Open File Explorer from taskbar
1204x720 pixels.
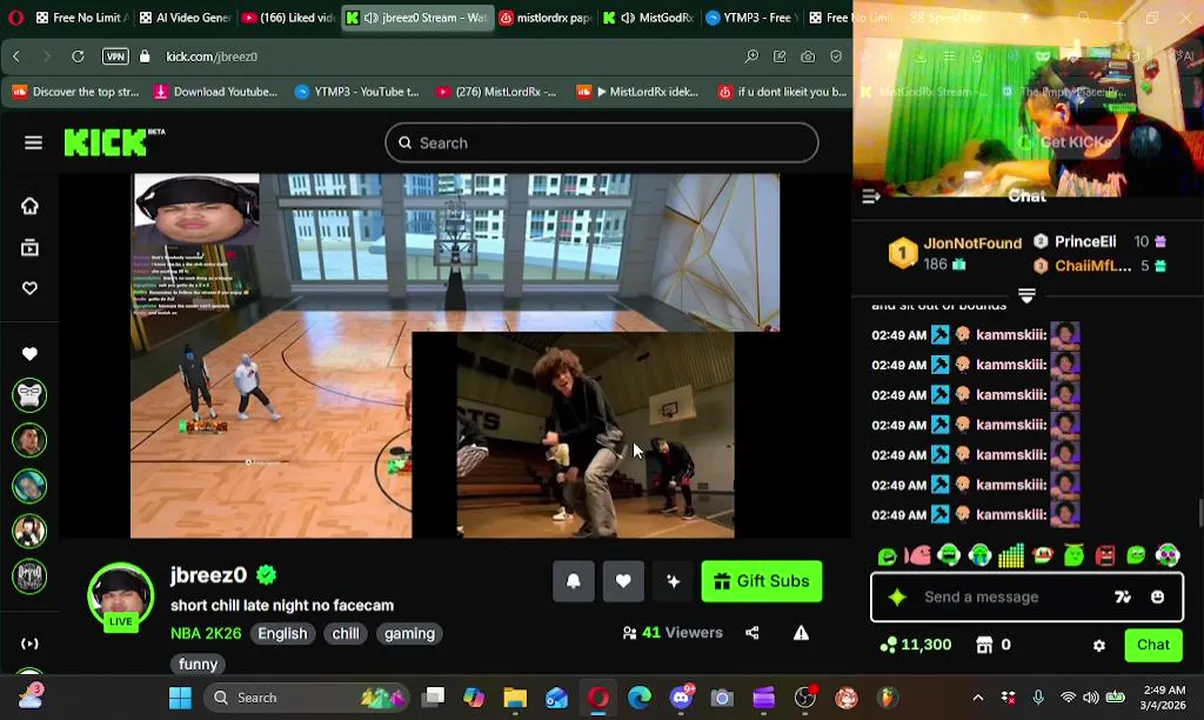(515, 698)
